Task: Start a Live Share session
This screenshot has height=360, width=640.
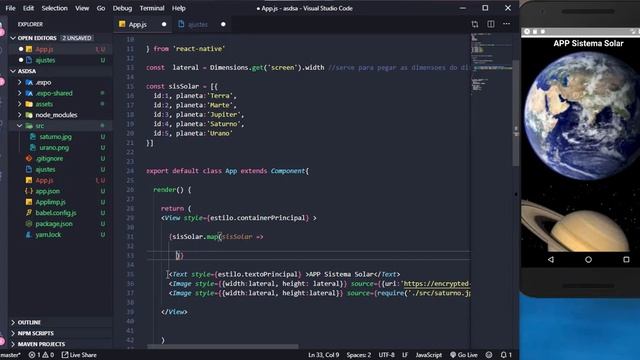Action: [79, 355]
